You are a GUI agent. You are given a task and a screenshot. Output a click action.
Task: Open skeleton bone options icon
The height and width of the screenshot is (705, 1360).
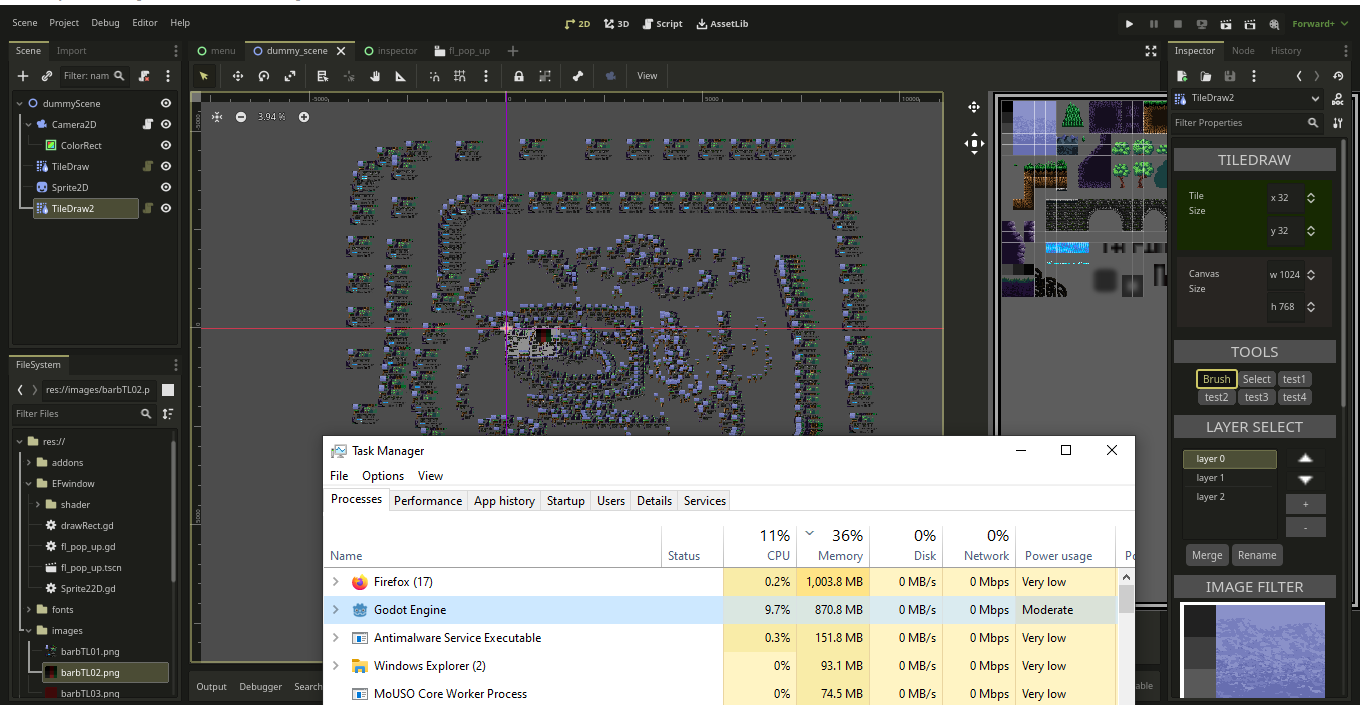[578, 76]
